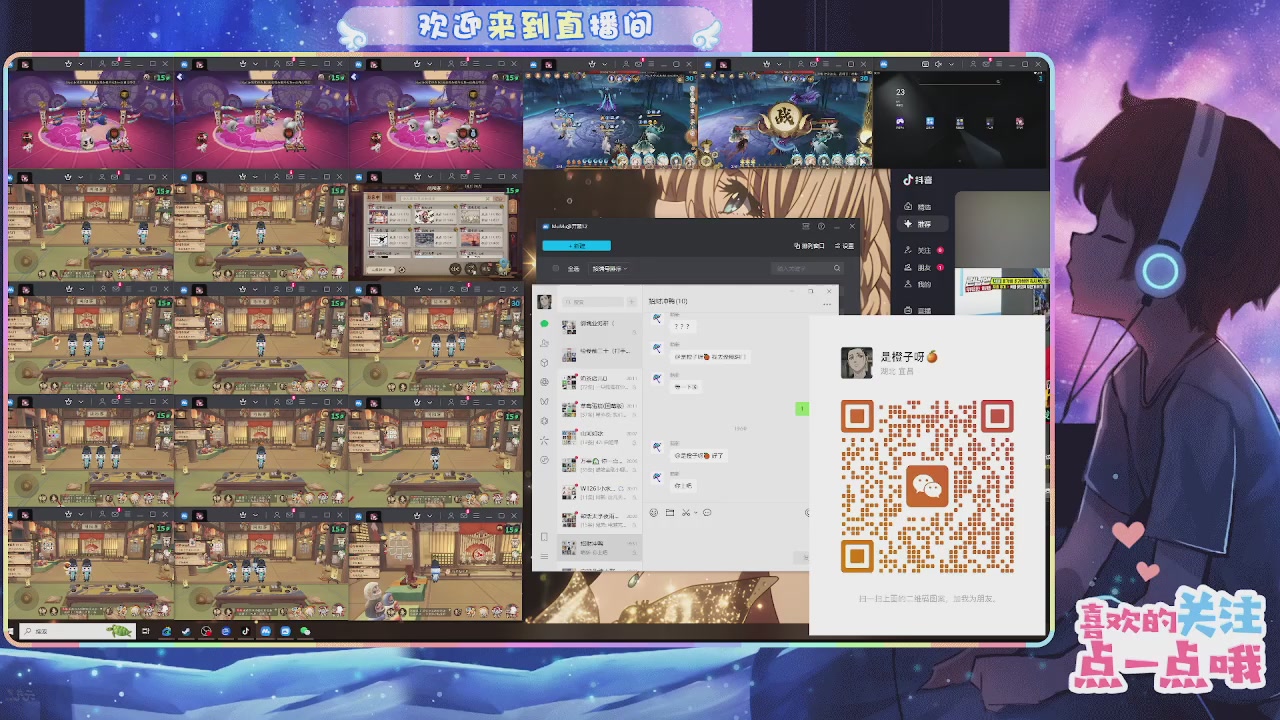
Task: Click the phone icon at WeChat sidebar bottom
Action: coord(544,537)
